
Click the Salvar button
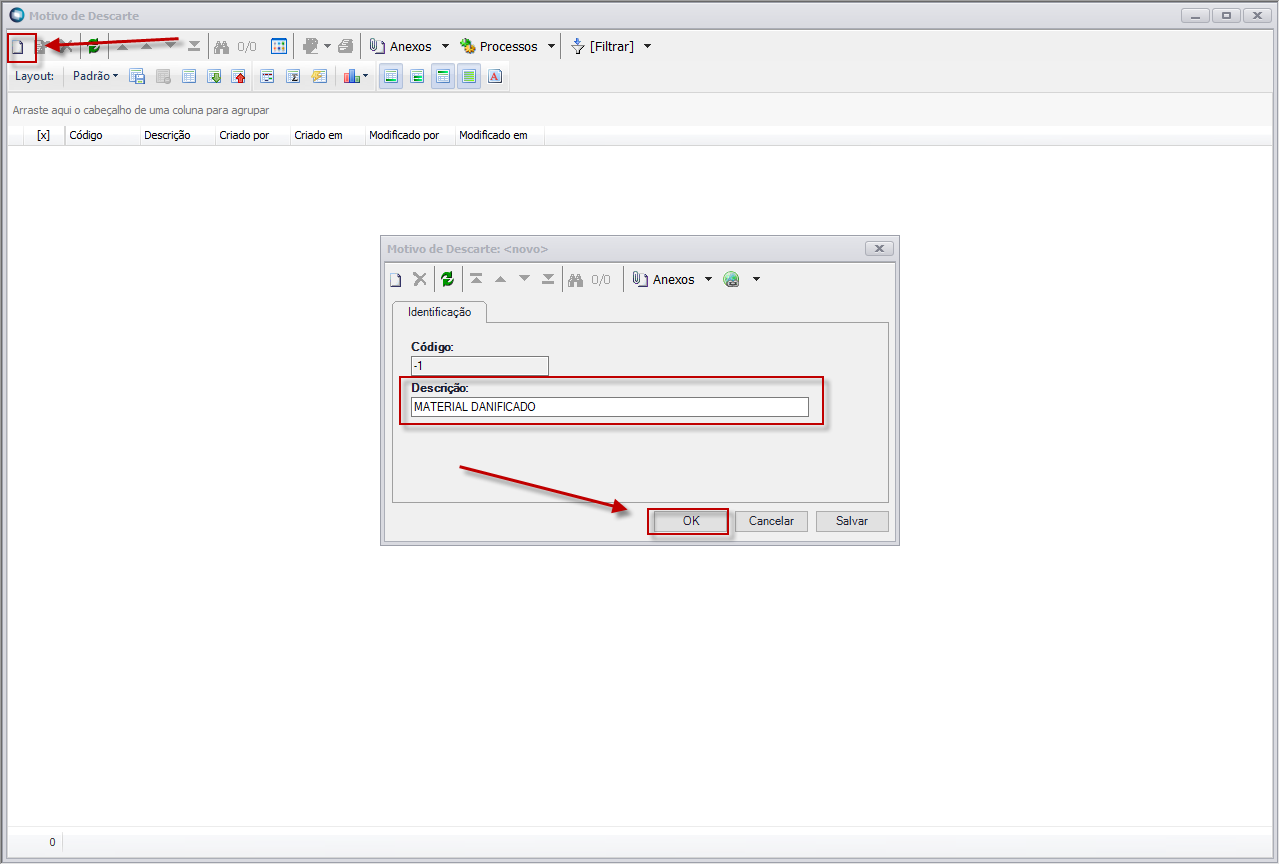852,521
